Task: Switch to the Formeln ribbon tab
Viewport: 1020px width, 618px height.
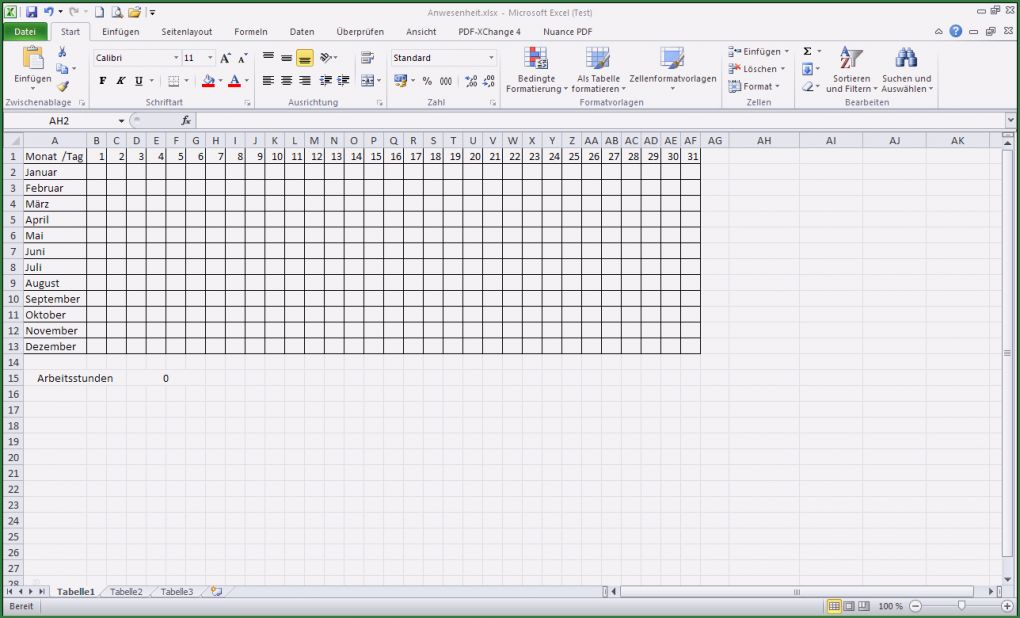Action: [x=251, y=31]
